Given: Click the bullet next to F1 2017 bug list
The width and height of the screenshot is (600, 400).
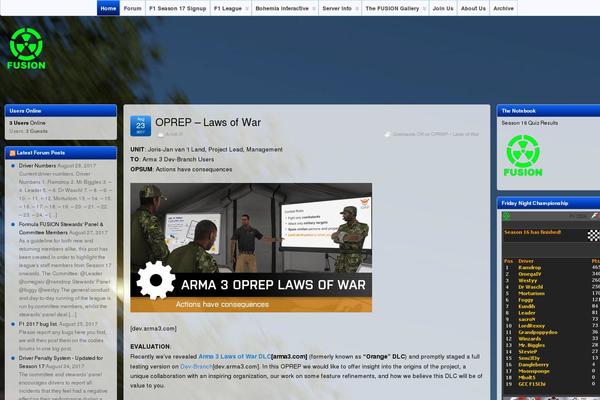Looking at the screenshot, I should click(x=13, y=324).
